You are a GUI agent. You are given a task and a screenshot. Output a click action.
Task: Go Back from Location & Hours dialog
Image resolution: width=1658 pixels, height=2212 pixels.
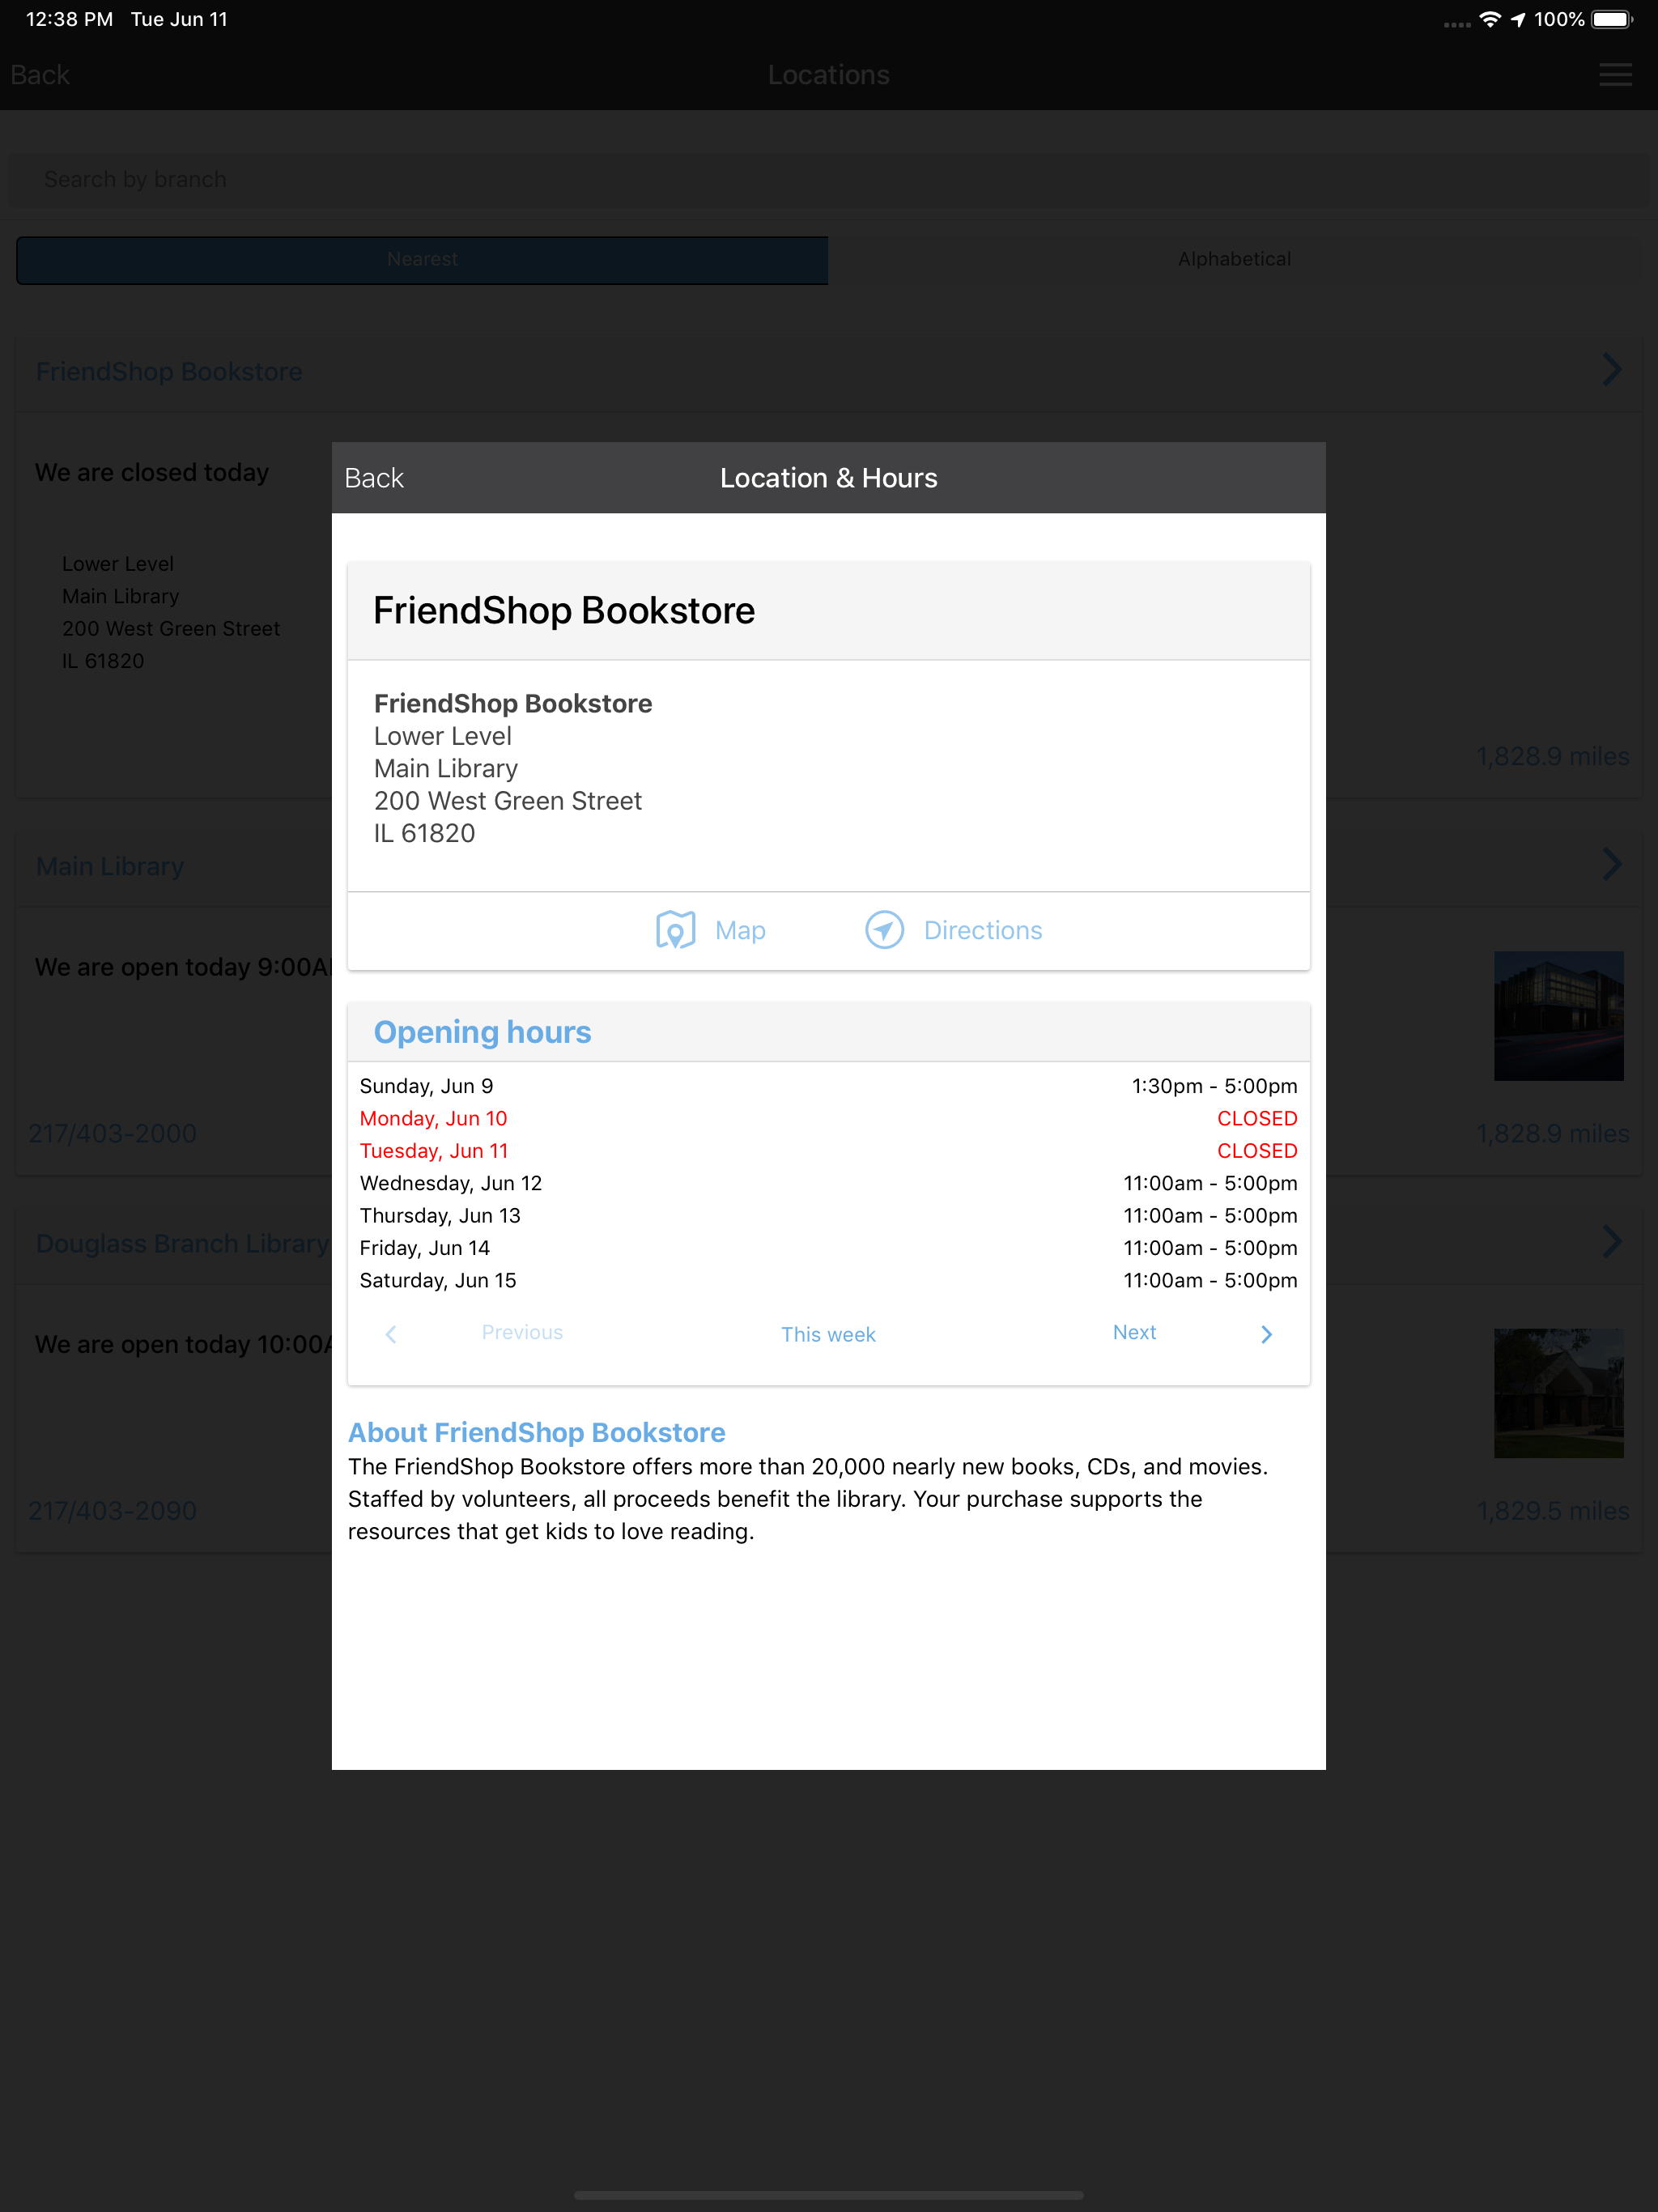click(x=374, y=478)
